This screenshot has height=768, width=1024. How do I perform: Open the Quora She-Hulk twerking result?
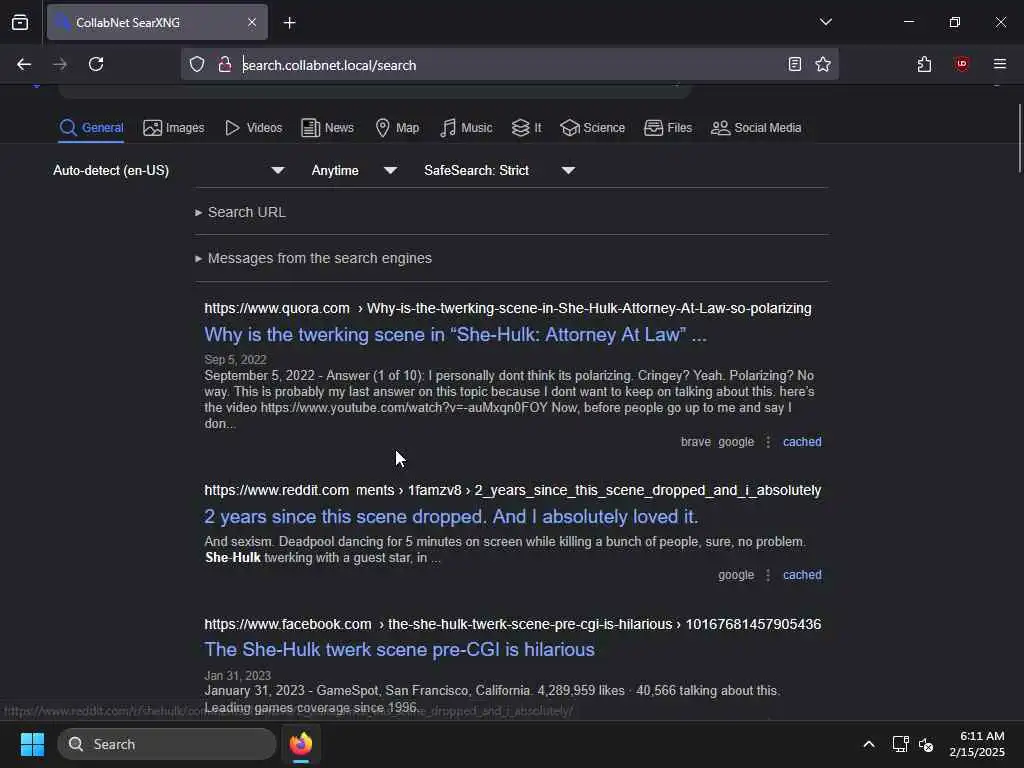pyautogui.click(x=455, y=334)
